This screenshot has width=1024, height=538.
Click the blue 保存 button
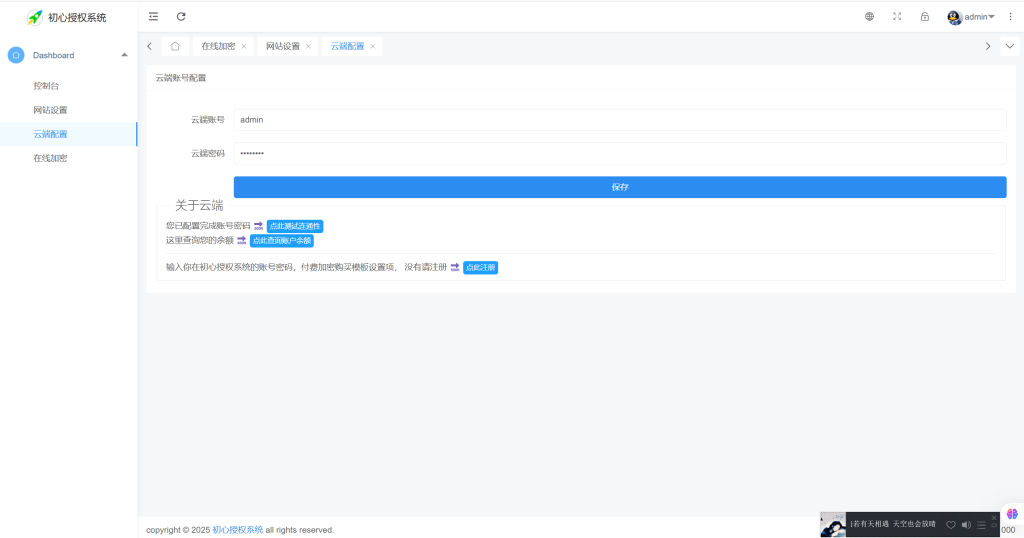tap(620, 187)
